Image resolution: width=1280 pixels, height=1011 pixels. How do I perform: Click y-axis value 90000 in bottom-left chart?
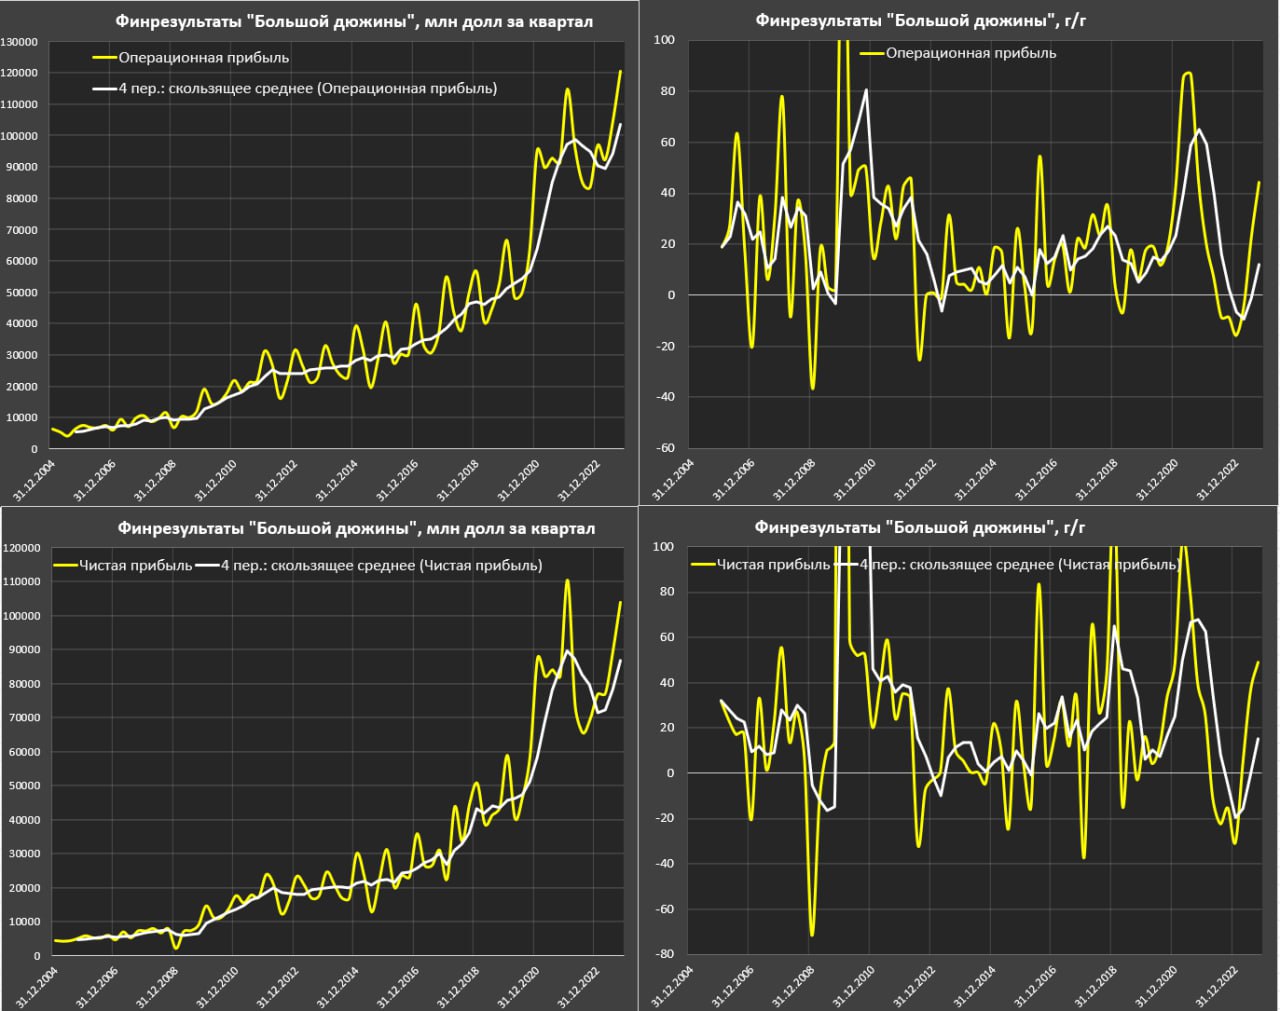pyautogui.click(x=22, y=650)
